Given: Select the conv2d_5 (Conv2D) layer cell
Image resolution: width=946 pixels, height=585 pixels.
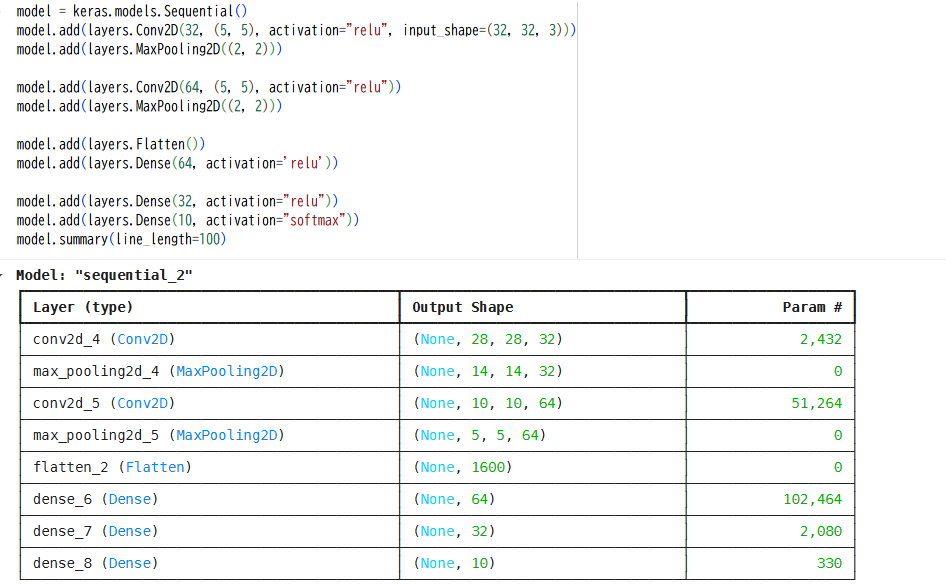Looking at the screenshot, I should [104, 403].
